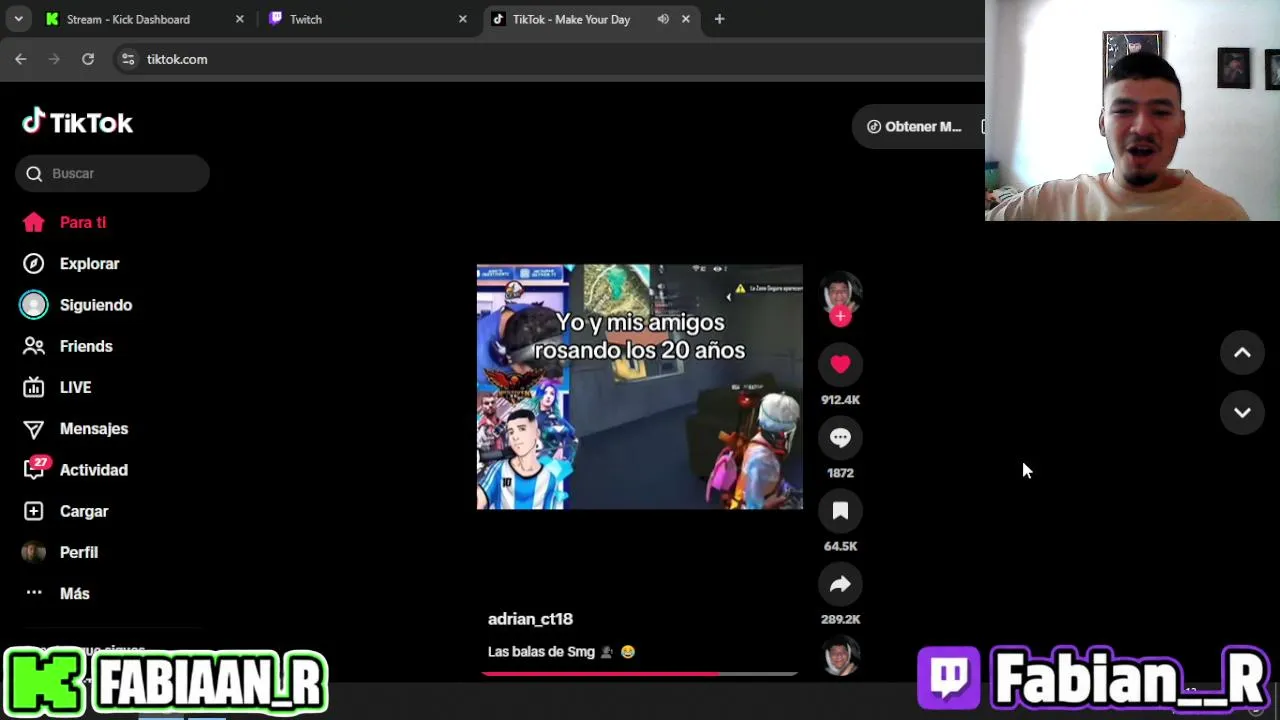Go back in browser history
The width and height of the screenshot is (1280, 720).
(21, 60)
